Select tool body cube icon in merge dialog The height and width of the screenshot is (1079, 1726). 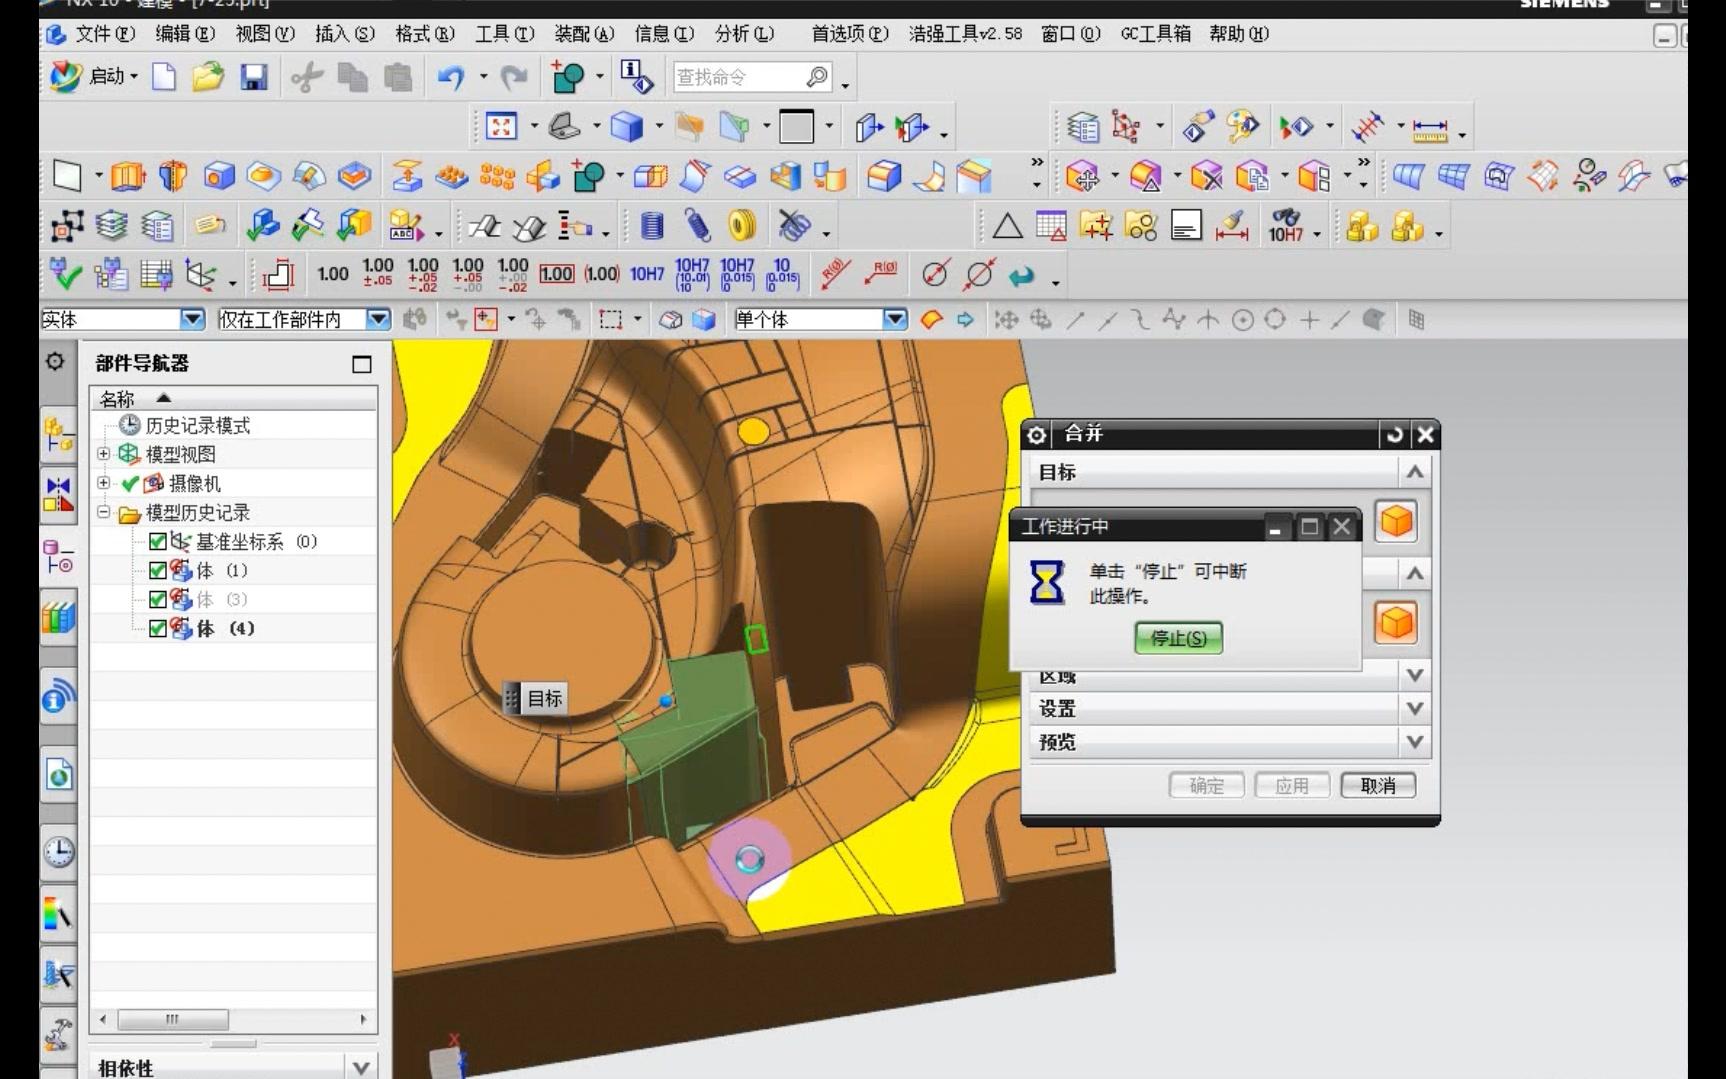coord(1396,623)
